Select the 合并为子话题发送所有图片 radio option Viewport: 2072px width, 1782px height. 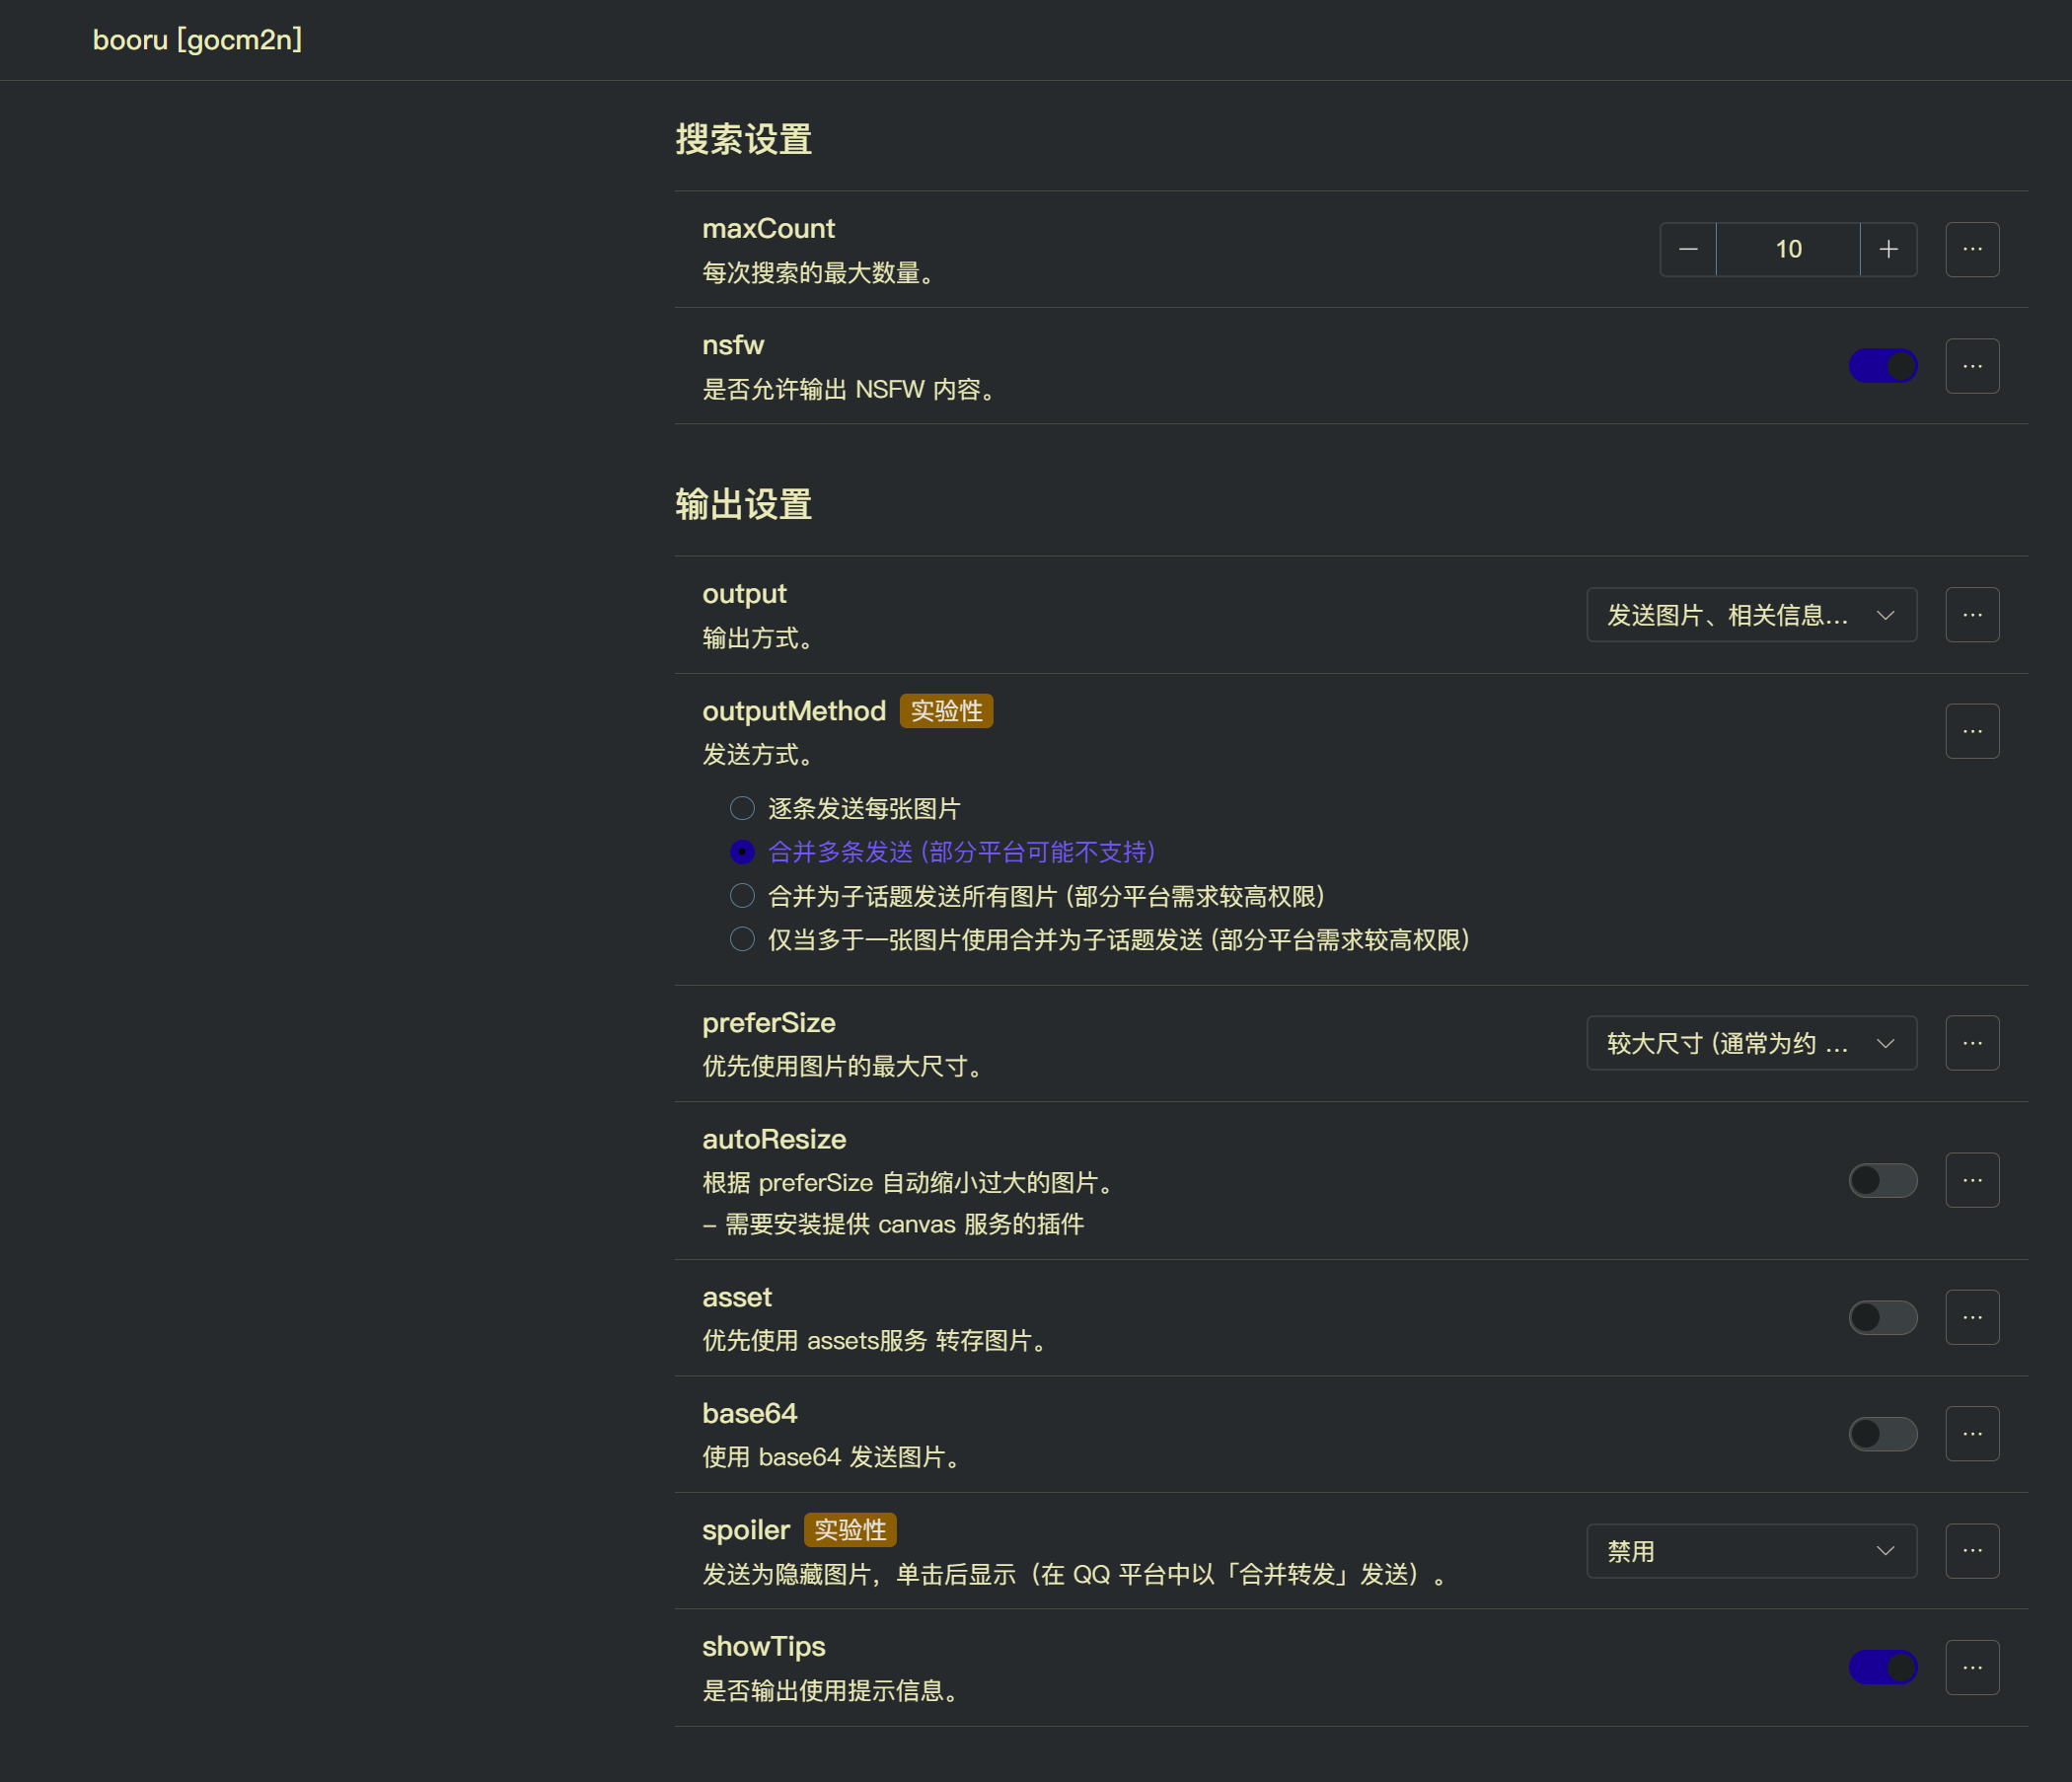point(742,896)
